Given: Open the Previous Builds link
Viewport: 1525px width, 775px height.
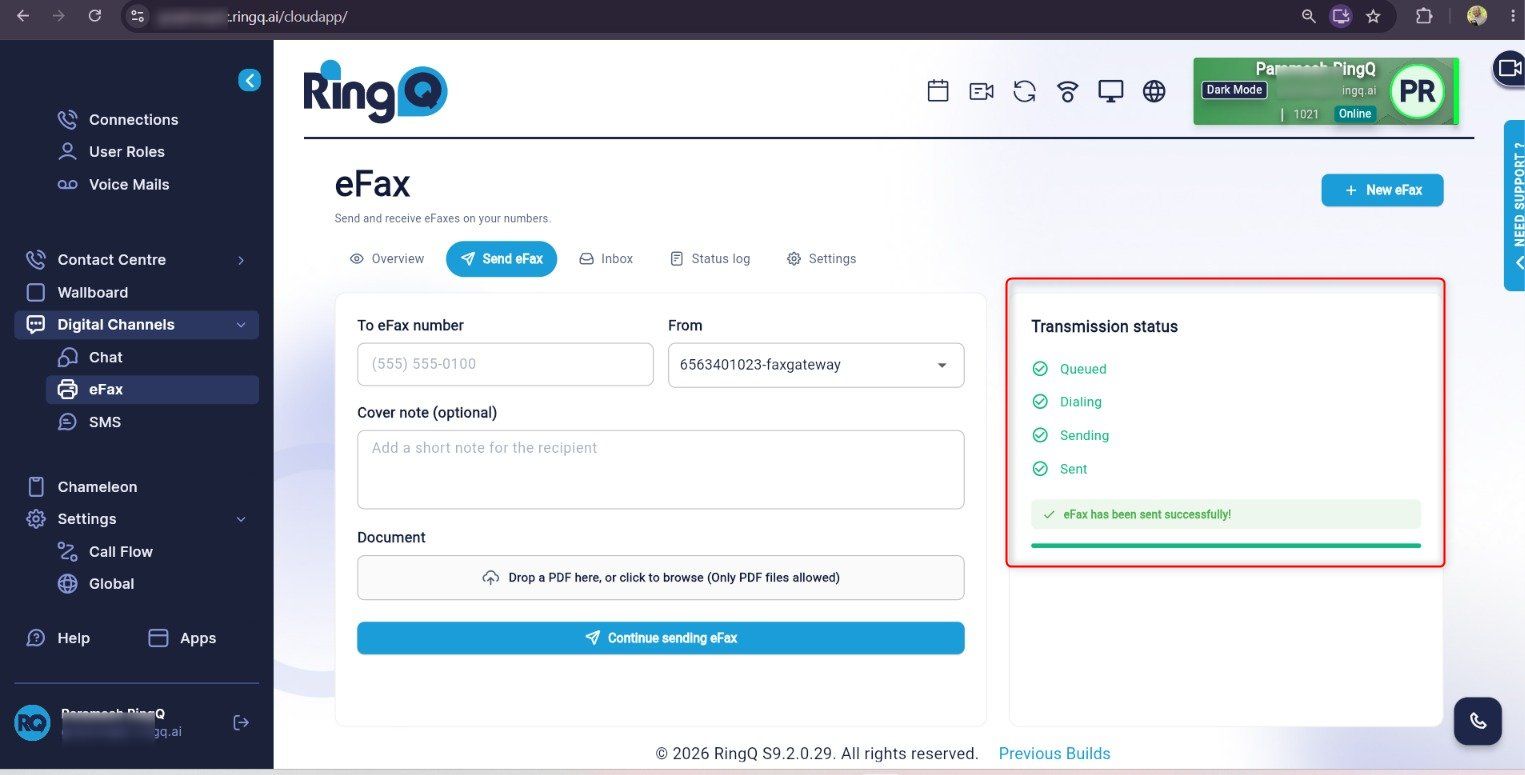Looking at the screenshot, I should [x=1054, y=754].
